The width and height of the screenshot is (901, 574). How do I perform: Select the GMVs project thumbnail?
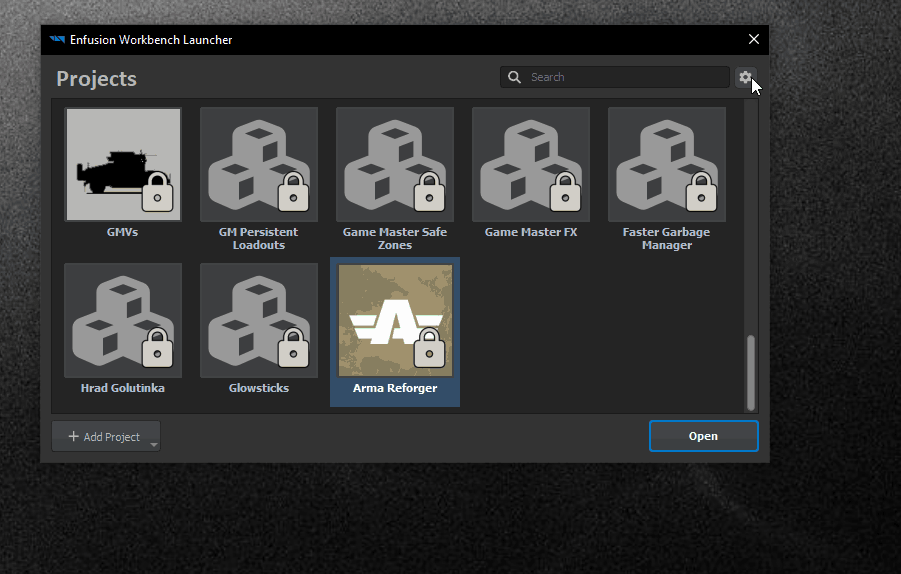(123, 164)
